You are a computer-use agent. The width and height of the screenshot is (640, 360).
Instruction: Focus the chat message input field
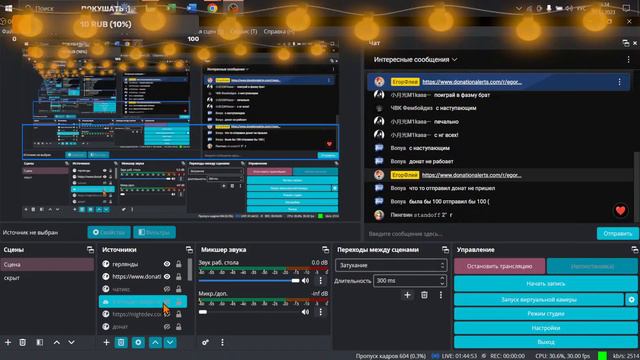point(480,234)
